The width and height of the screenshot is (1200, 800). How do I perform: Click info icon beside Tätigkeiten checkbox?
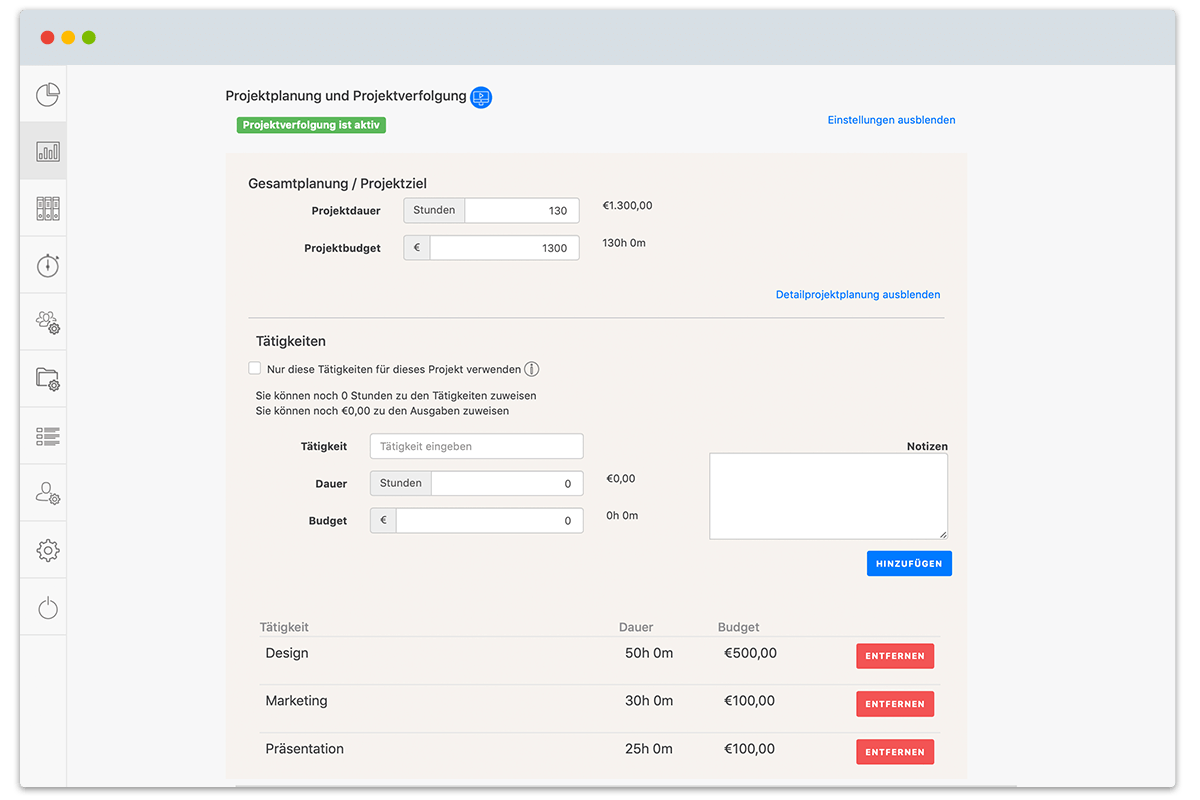click(532, 369)
